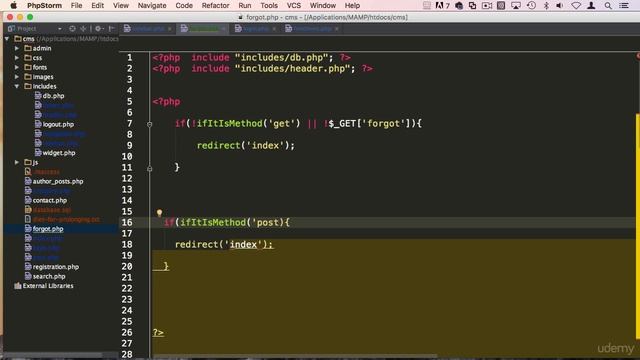Click the yellow lightbulb intention icon
Screen dimensions: 640x360
pyautogui.click(x=159, y=213)
